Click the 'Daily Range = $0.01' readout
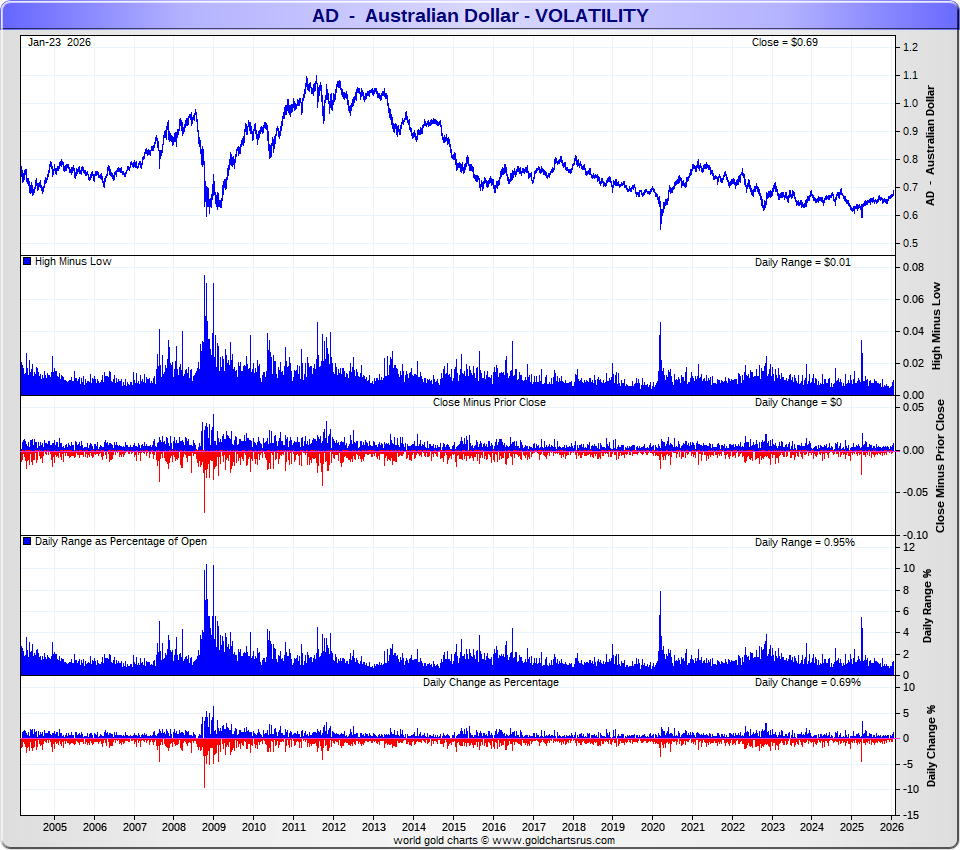Image resolution: width=960 pixels, height=850 pixels. coord(803,262)
